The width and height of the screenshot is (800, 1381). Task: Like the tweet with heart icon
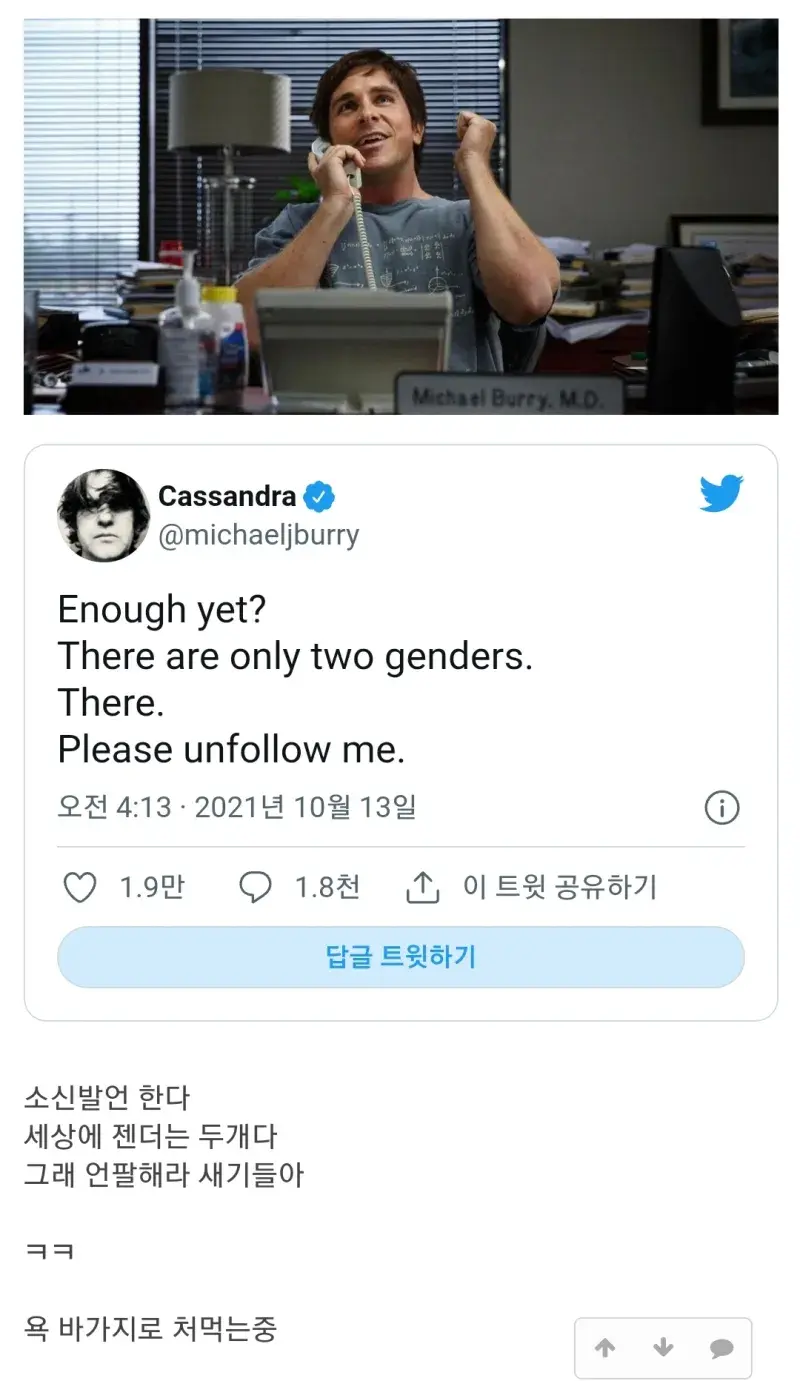[80, 887]
